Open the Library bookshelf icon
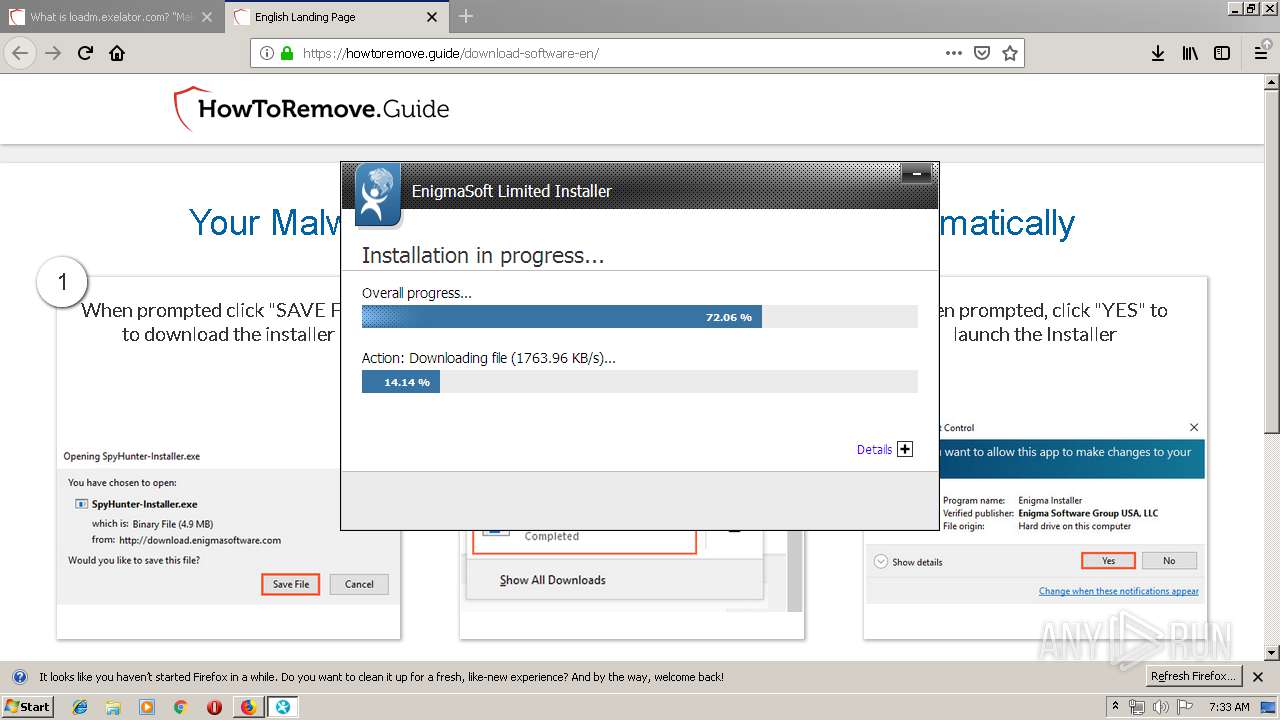Image resolution: width=1280 pixels, height=720 pixels. (1190, 53)
